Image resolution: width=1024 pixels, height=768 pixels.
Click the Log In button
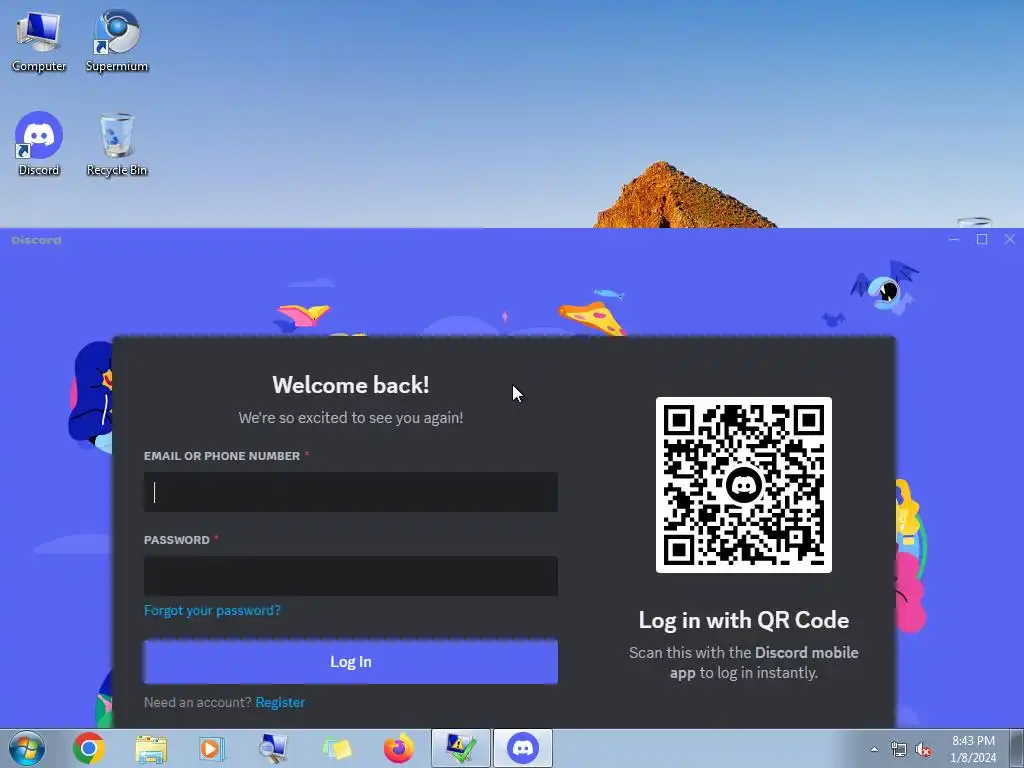pyautogui.click(x=351, y=662)
